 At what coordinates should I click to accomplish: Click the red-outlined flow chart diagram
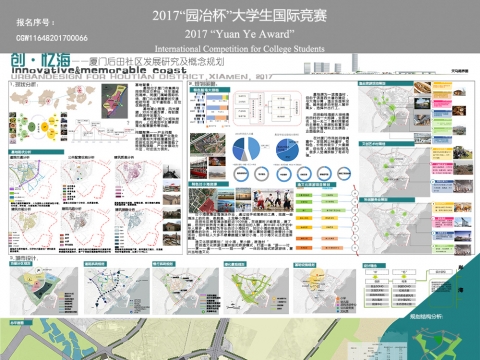(267, 108)
